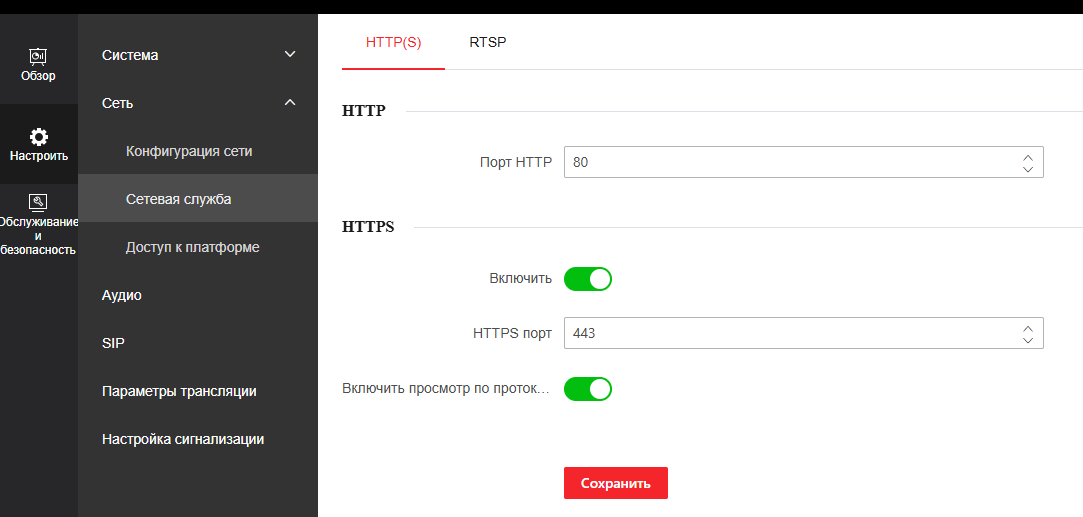This screenshot has width=1083, height=517.
Task: Disable the HTTPS Включить toggle
Action: (x=587, y=279)
